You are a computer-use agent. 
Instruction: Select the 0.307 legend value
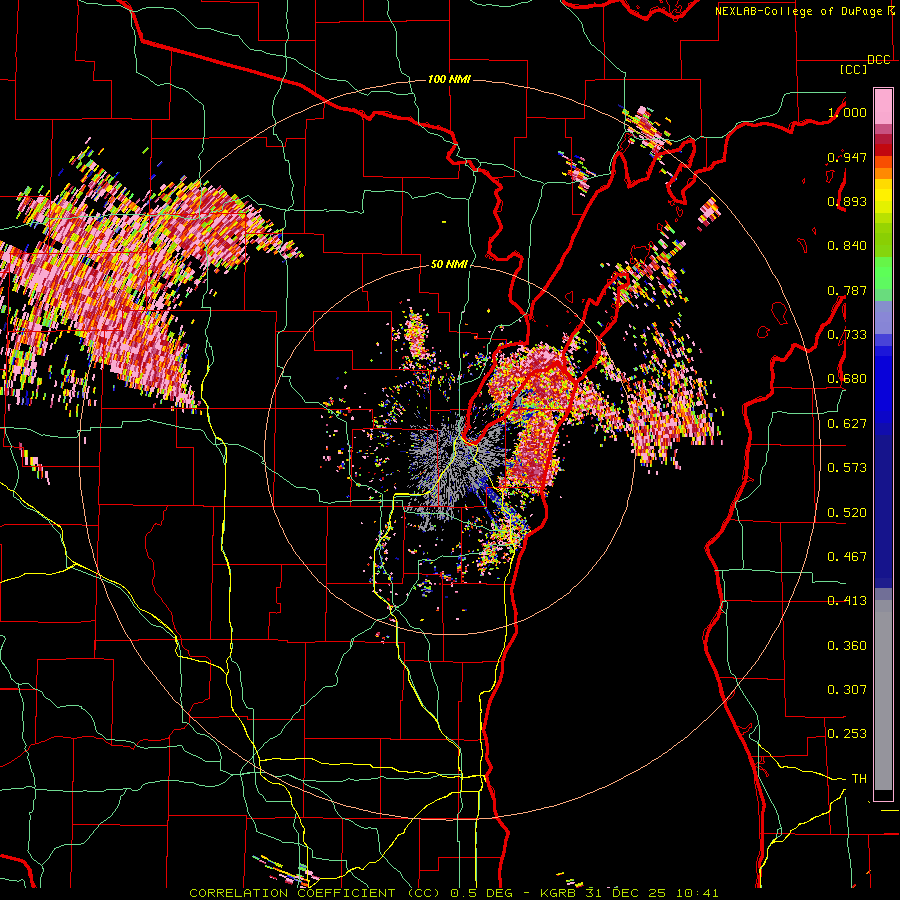pos(847,690)
